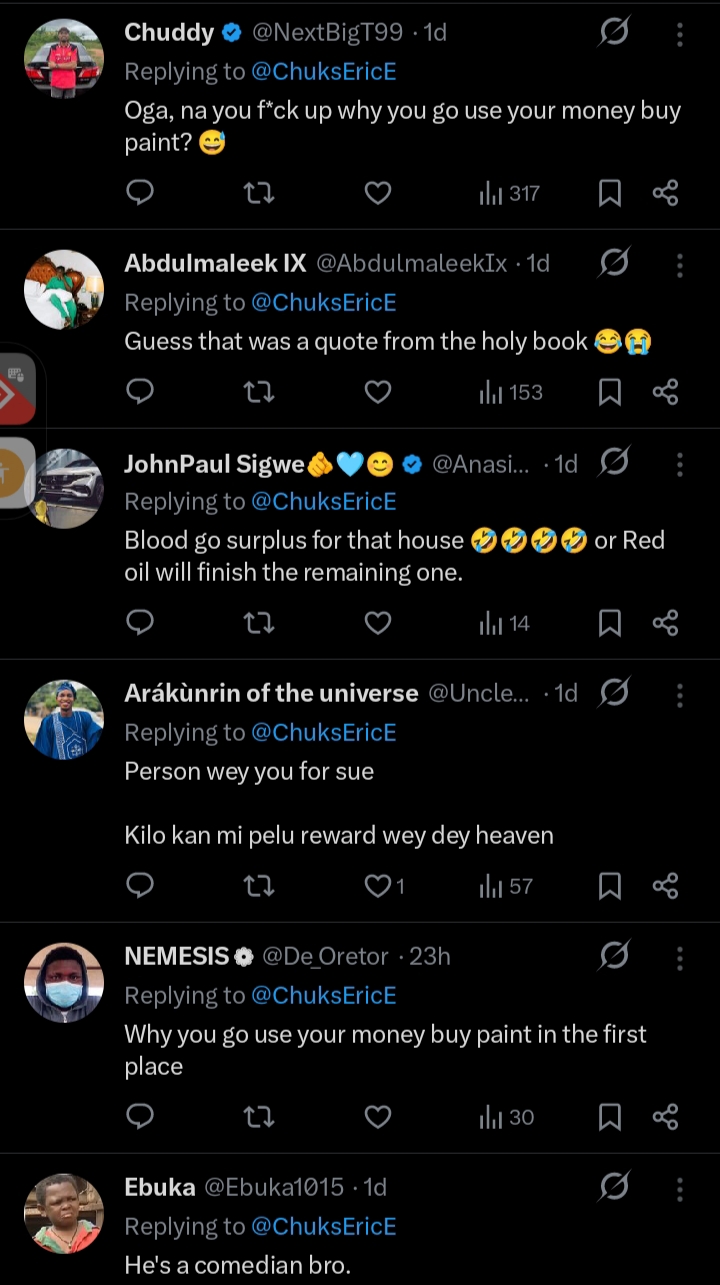The width and height of the screenshot is (720, 1285).
Task: Repost Abdulmaleek IX's reply
Action: click(259, 392)
